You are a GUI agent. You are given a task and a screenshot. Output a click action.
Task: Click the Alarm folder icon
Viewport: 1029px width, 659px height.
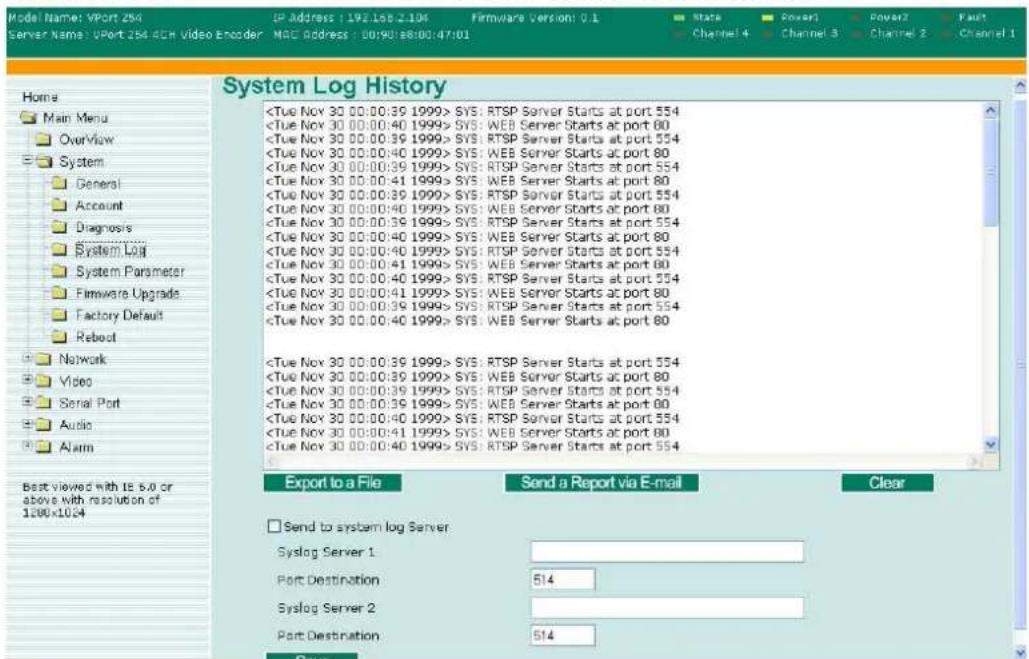tap(44, 447)
